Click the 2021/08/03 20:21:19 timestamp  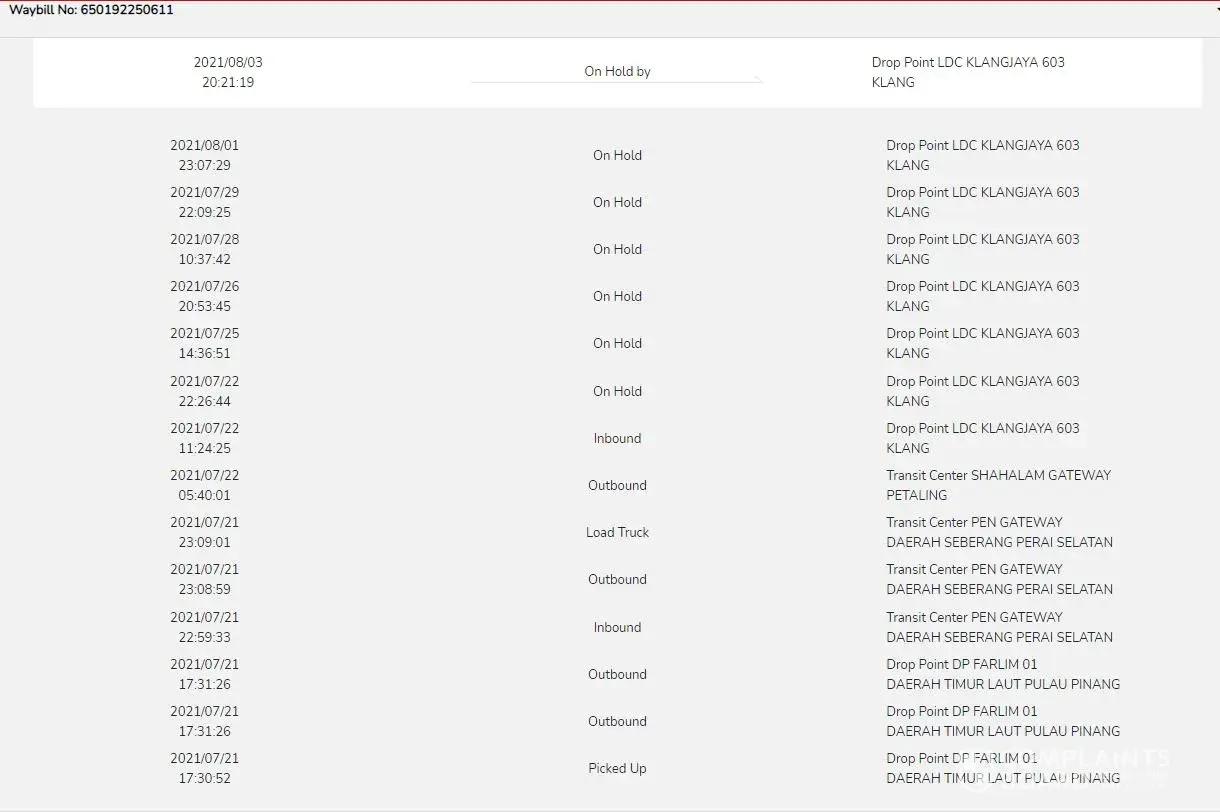tap(228, 72)
